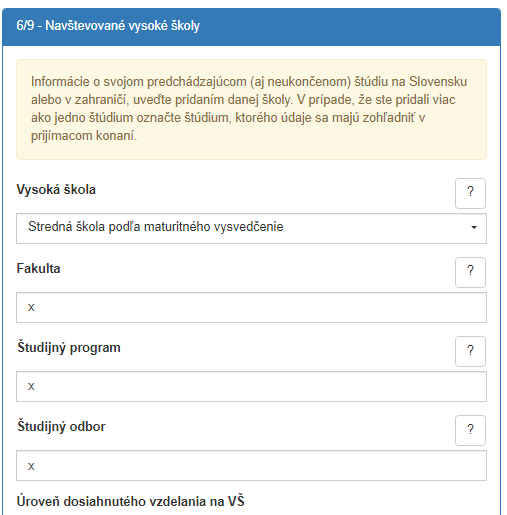Click the 'x' value inside Fakulta field
Viewport: 507px width, 515px height.
[31, 307]
